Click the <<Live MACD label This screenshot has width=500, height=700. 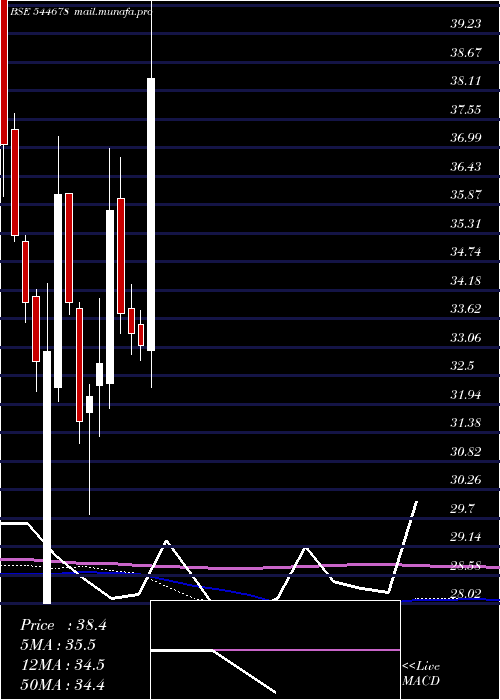click(421, 673)
